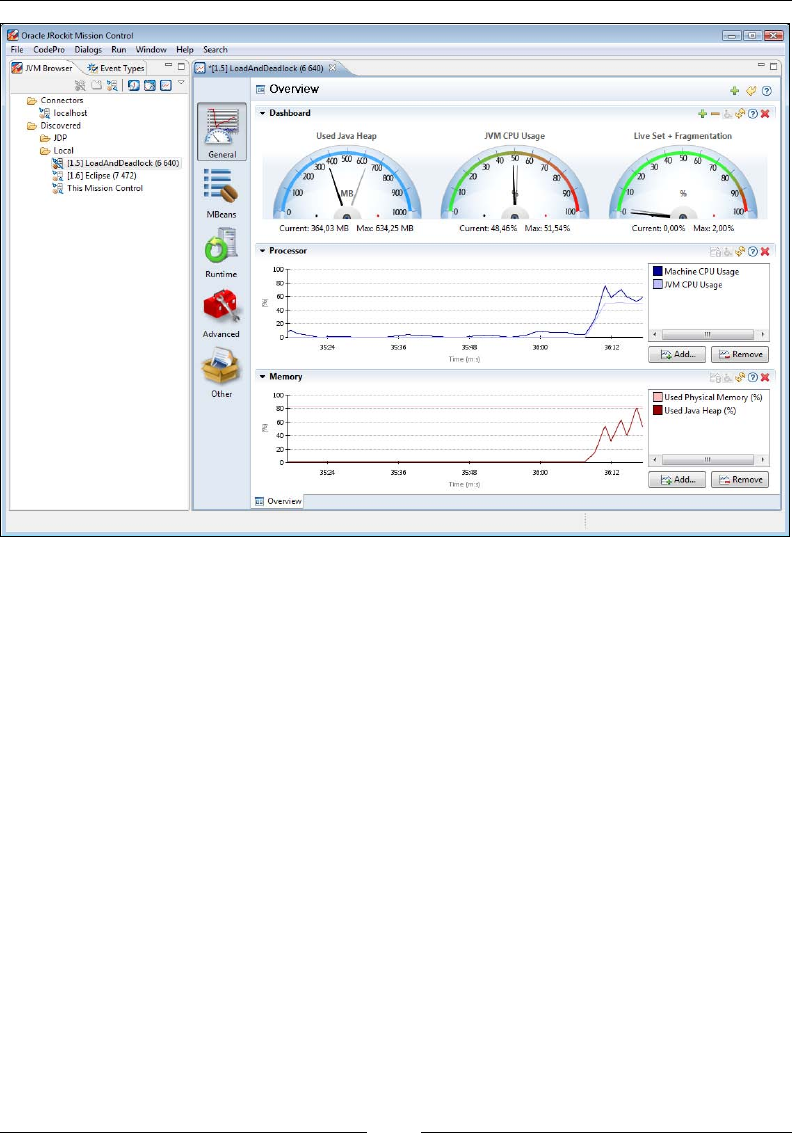Open the Advanced toolbox group

coord(221,313)
